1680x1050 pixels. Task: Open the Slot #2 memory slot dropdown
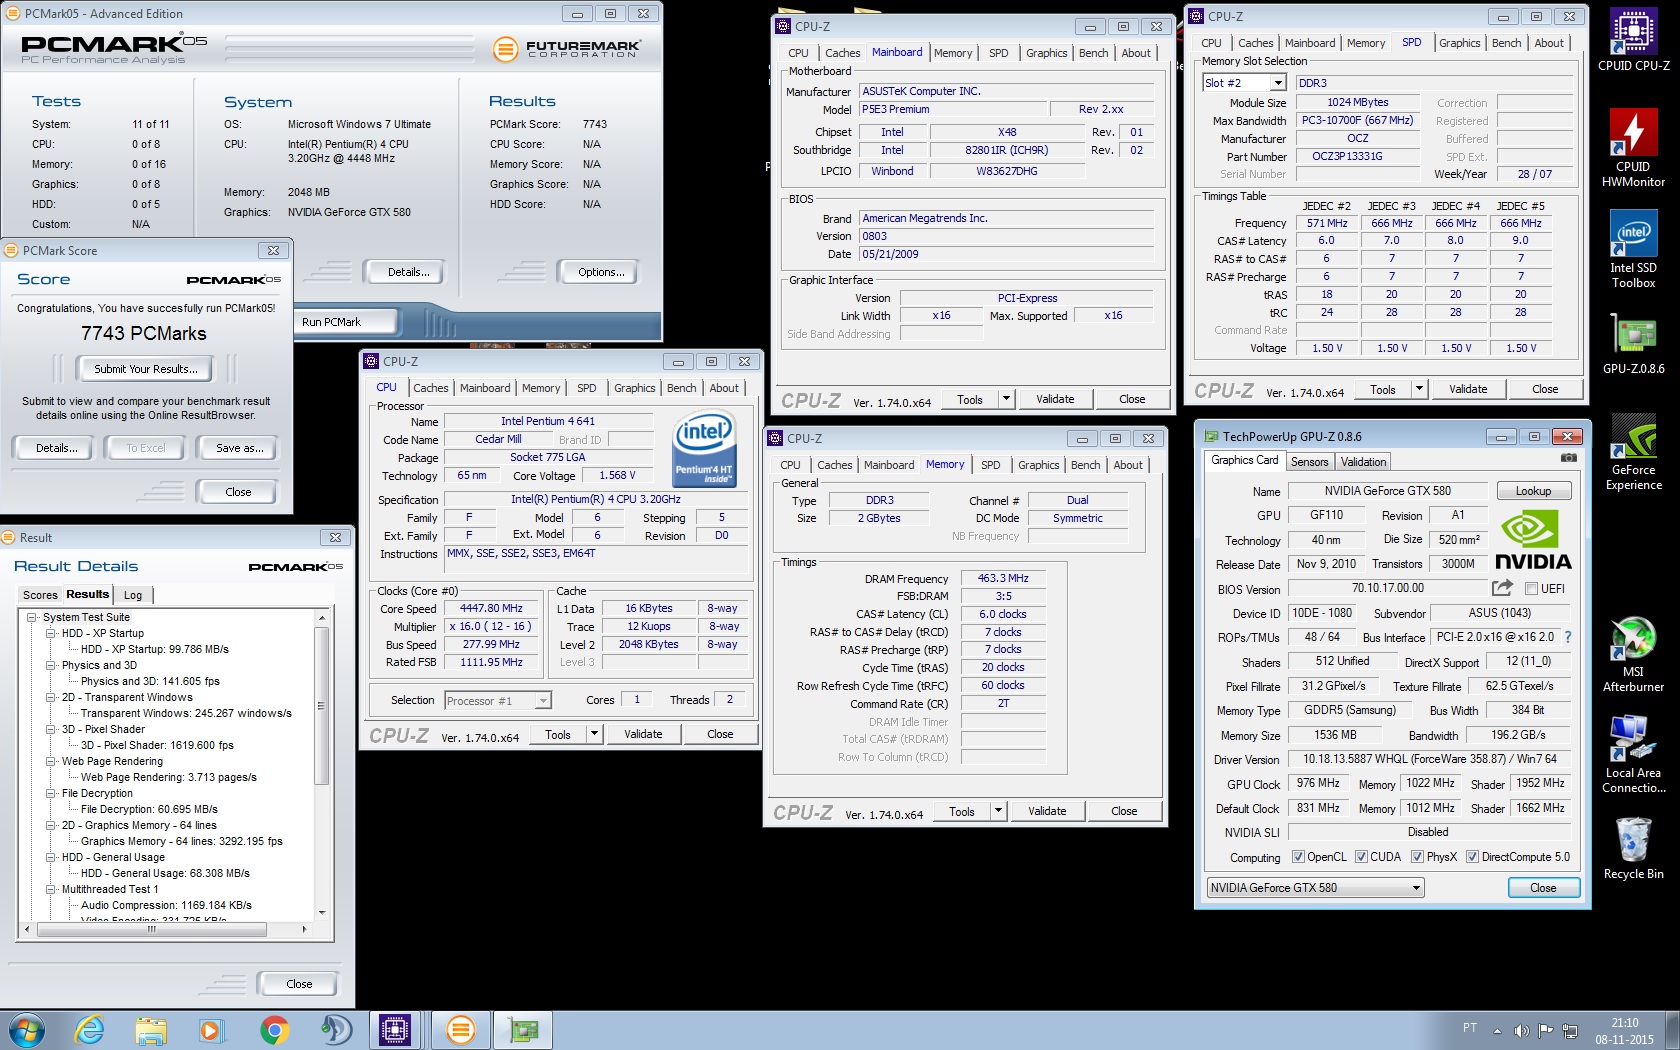[x=1280, y=83]
